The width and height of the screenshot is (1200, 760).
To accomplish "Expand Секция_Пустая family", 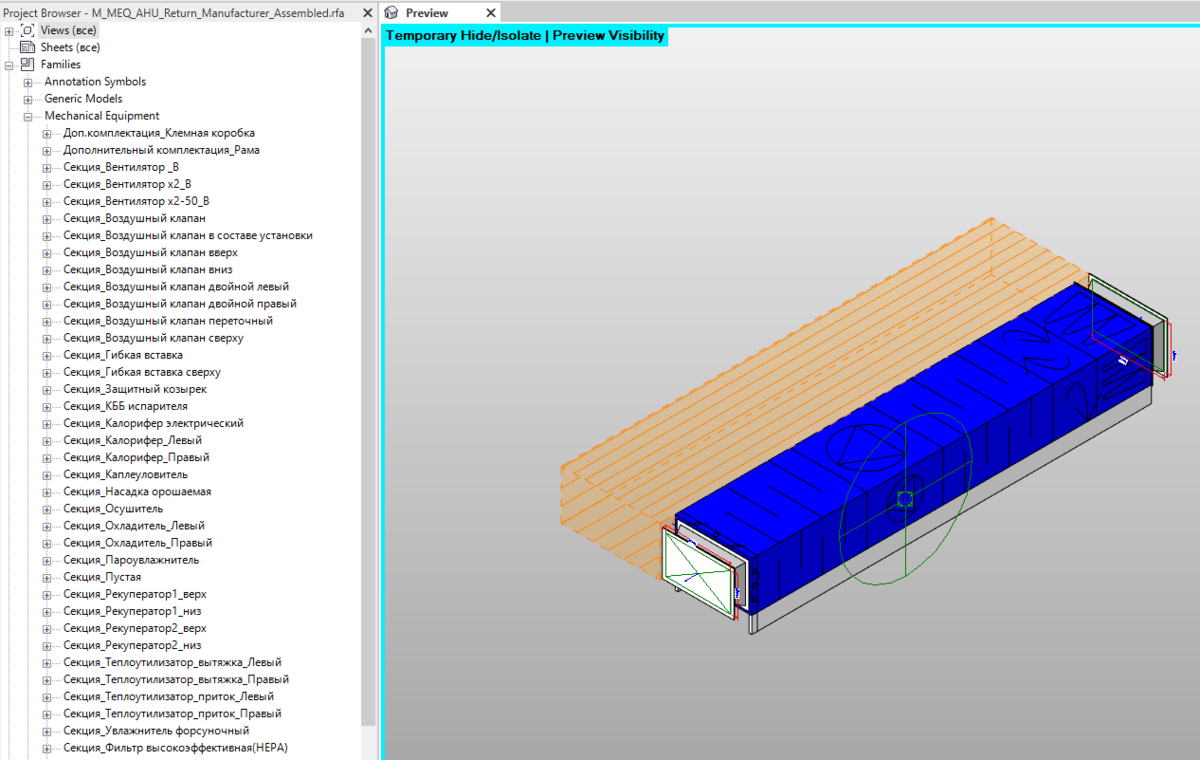I will pos(47,577).
